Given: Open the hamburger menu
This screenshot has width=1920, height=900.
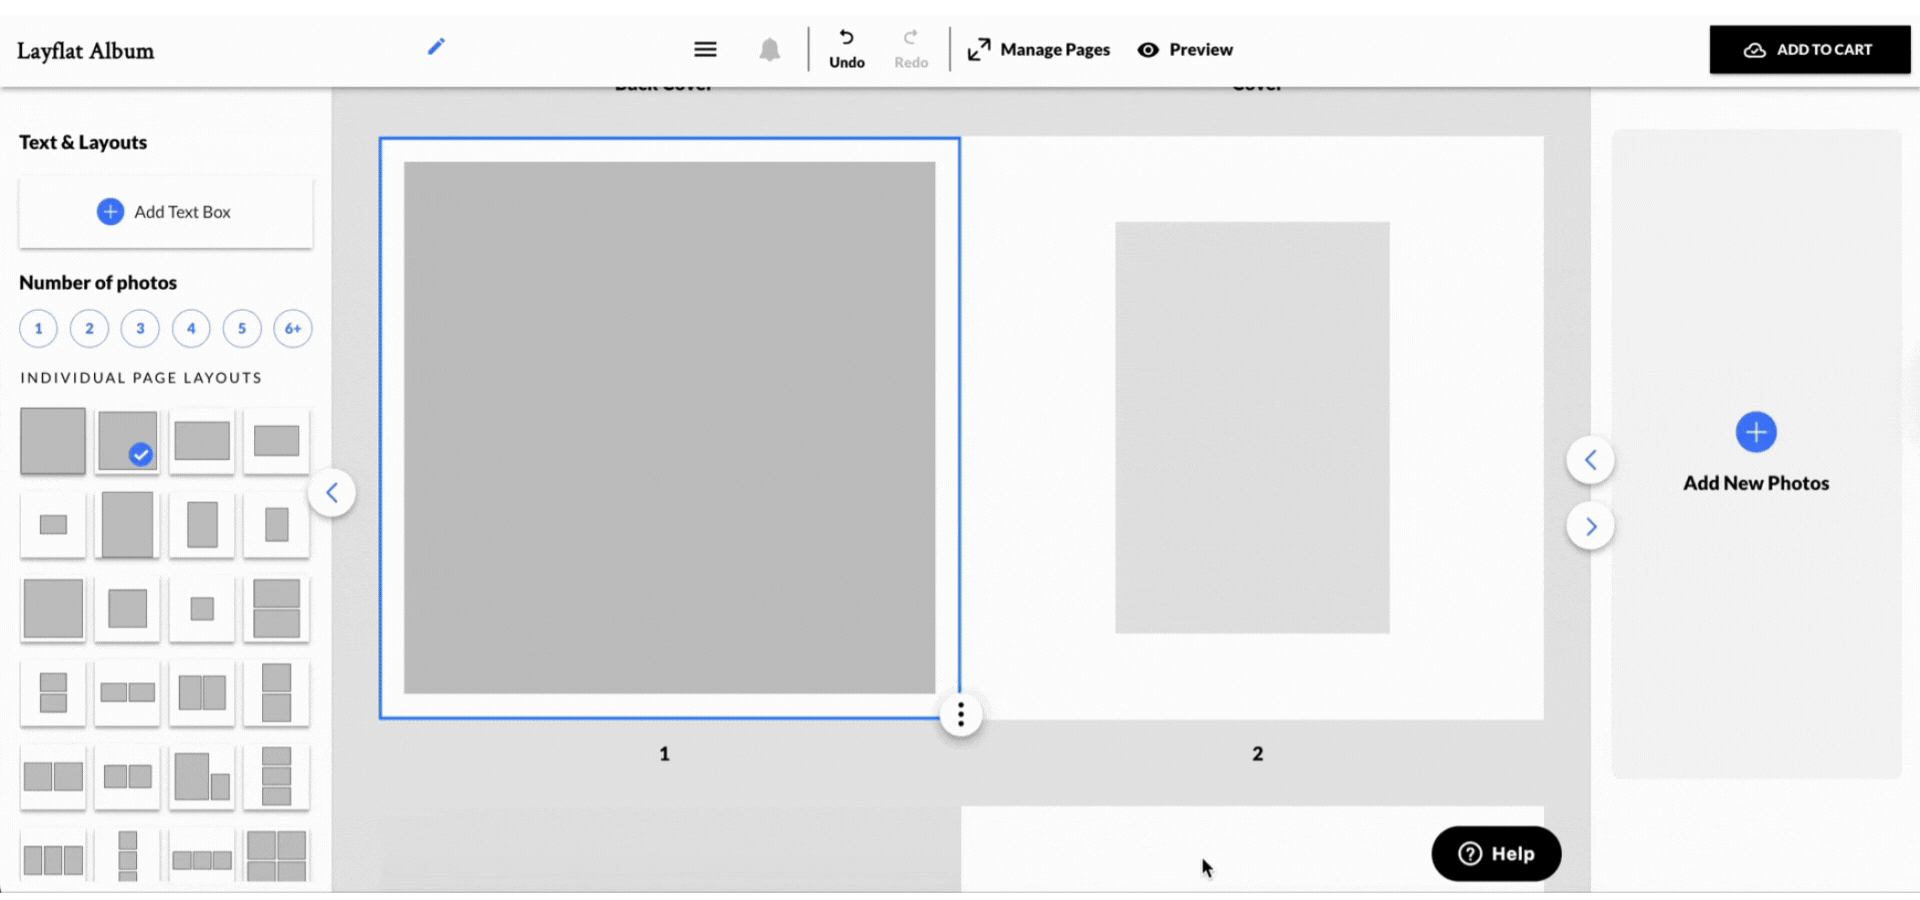Looking at the screenshot, I should tap(705, 49).
